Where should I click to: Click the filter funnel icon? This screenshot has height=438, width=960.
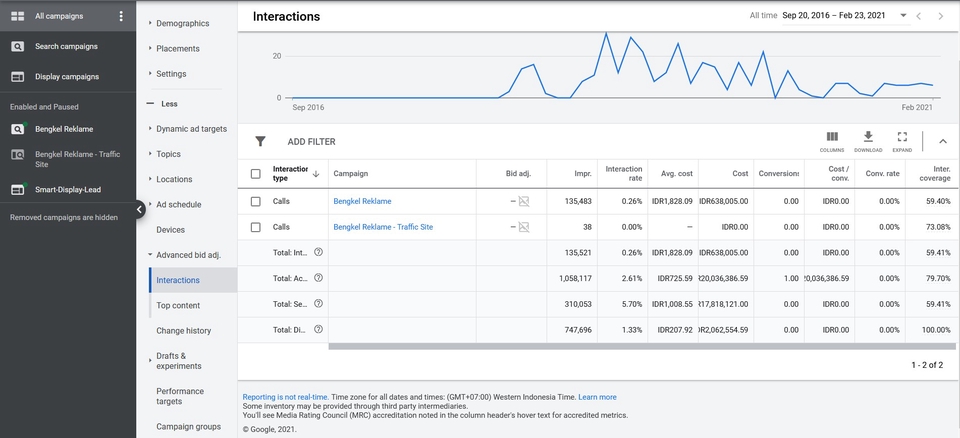click(x=261, y=142)
